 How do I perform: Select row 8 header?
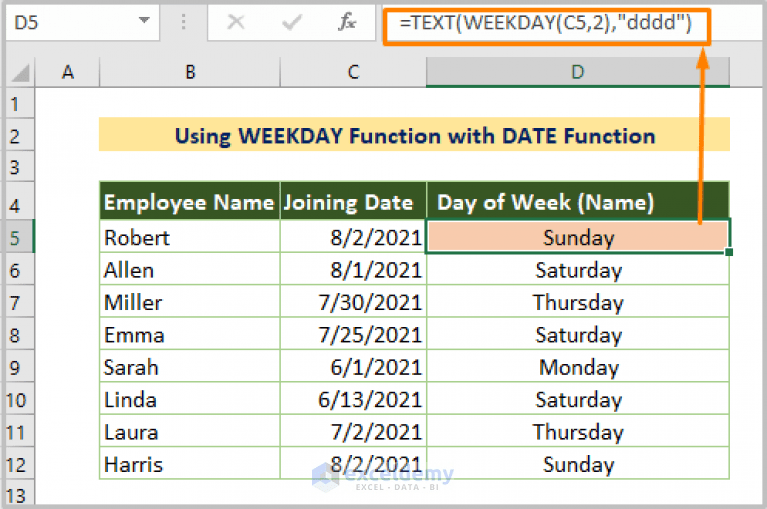pyautogui.click(x=20, y=334)
